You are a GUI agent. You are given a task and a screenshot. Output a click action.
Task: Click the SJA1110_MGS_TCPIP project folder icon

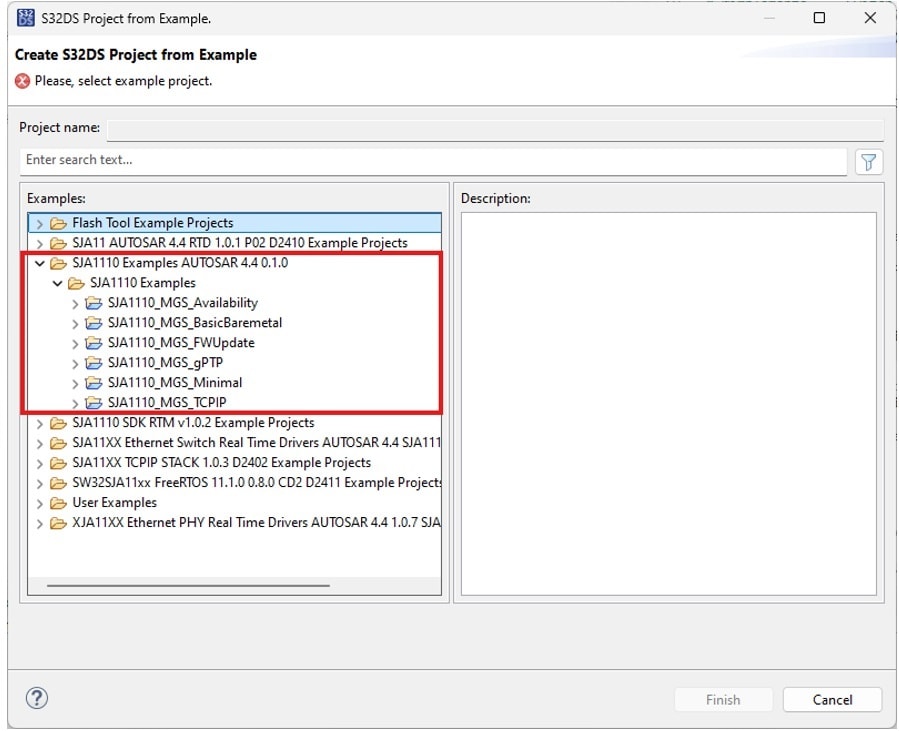click(94, 403)
